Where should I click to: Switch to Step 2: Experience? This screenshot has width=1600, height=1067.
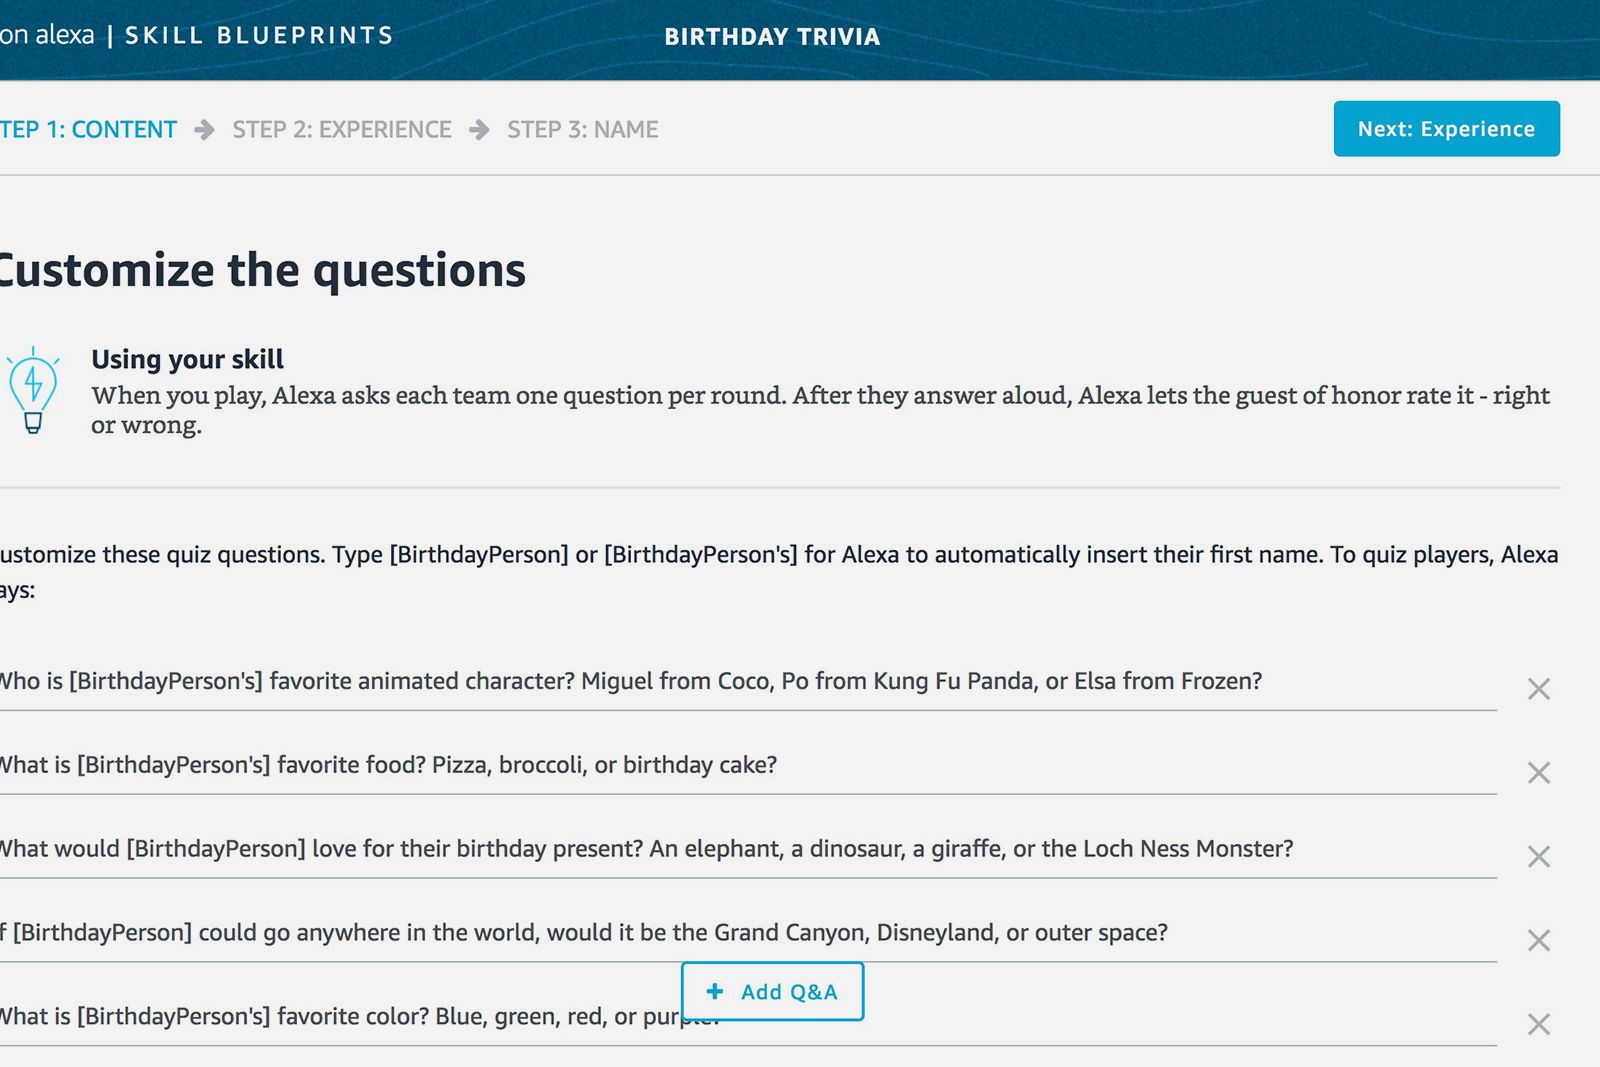tap(342, 130)
